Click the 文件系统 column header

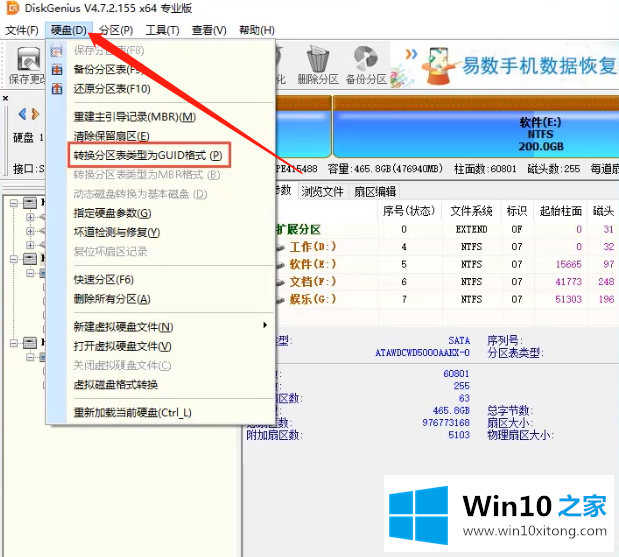click(x=471, y=211)
